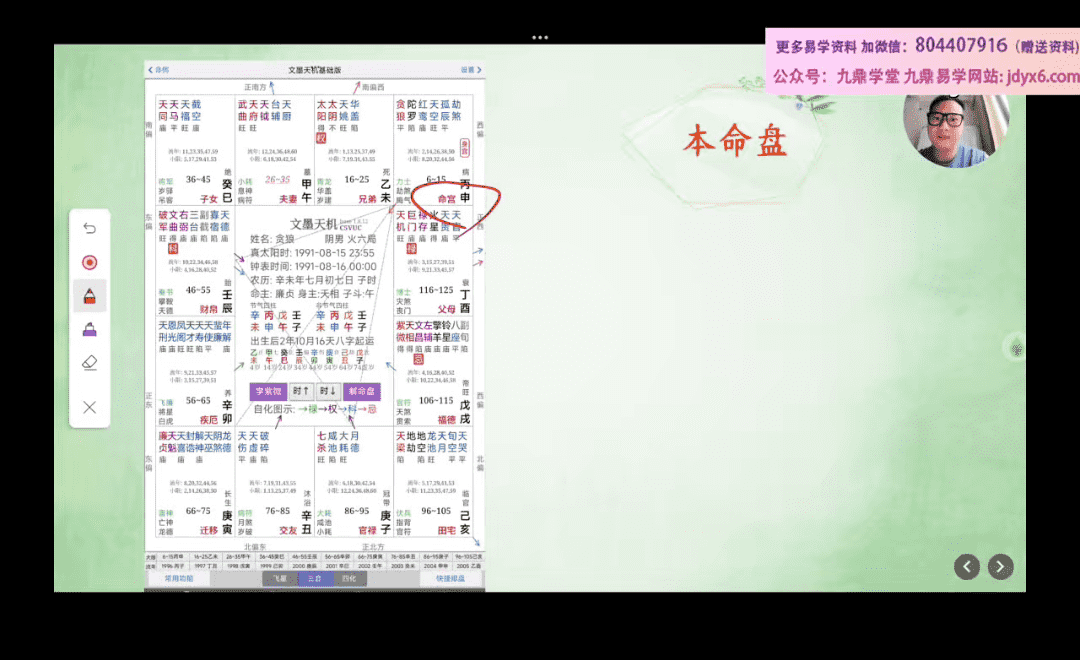Pick the eraser tool
1080x660 pixels.
(89, 363)
